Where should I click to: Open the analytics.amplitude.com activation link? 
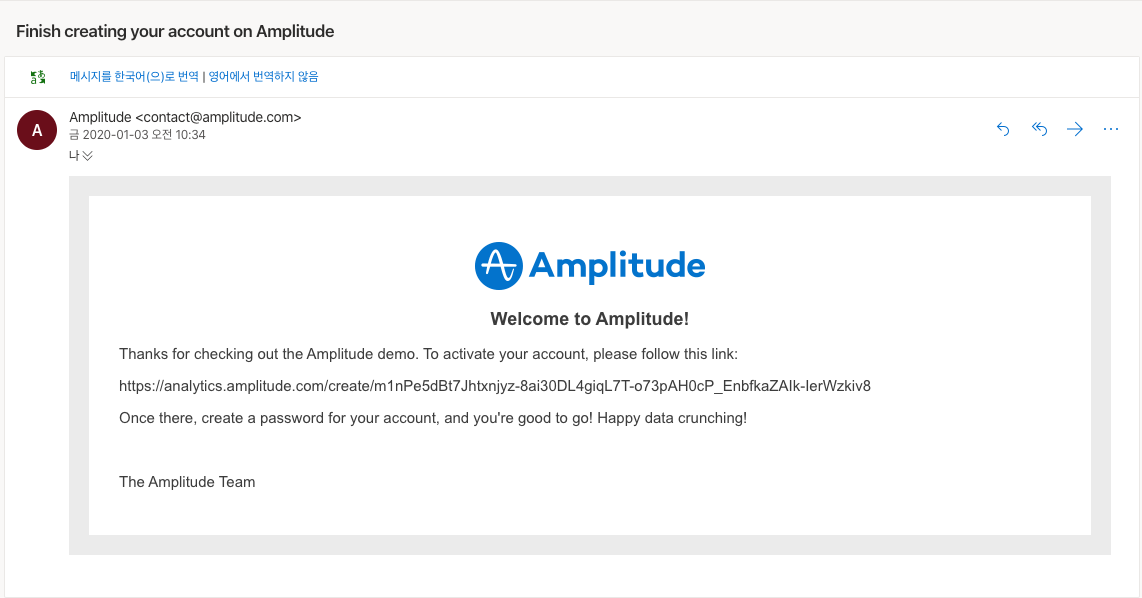(495, 386)
